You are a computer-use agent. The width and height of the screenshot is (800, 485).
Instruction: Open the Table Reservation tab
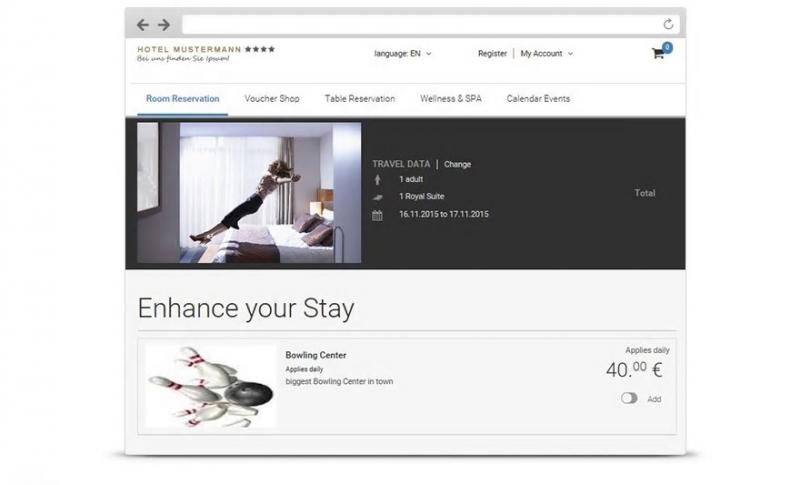point(360,98)
